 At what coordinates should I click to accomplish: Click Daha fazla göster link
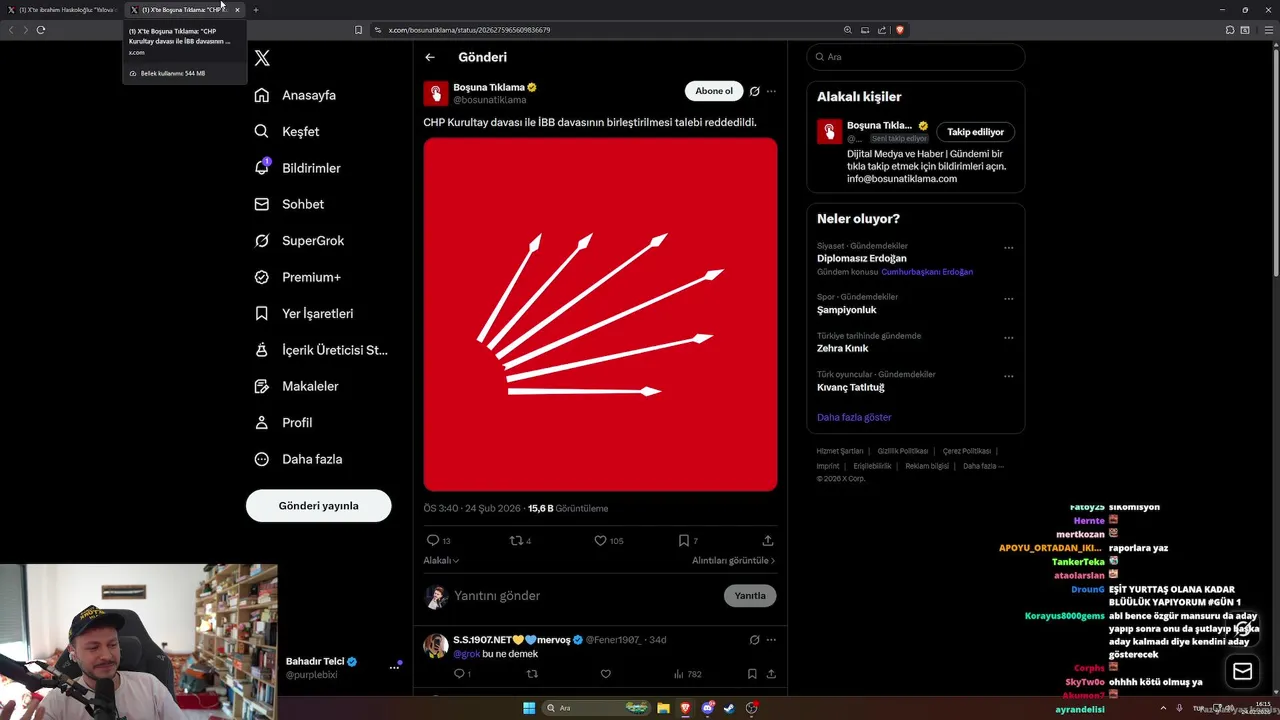854,417
